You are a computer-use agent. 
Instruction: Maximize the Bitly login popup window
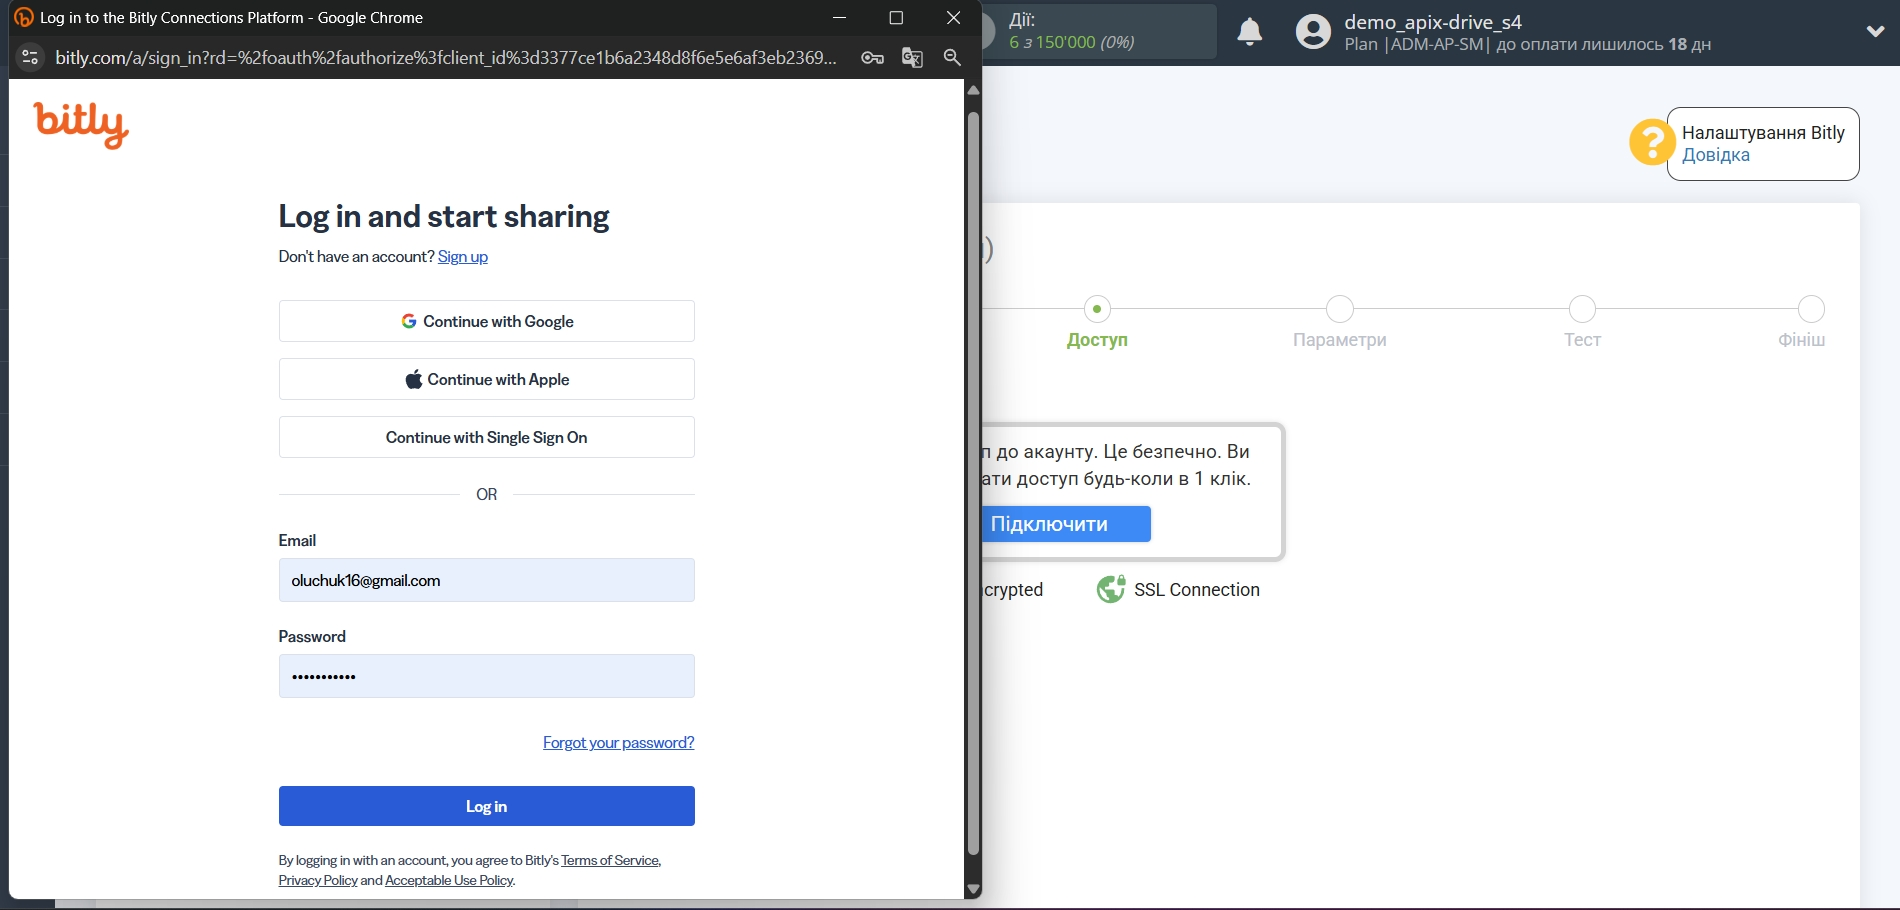[x=896, y=18]
